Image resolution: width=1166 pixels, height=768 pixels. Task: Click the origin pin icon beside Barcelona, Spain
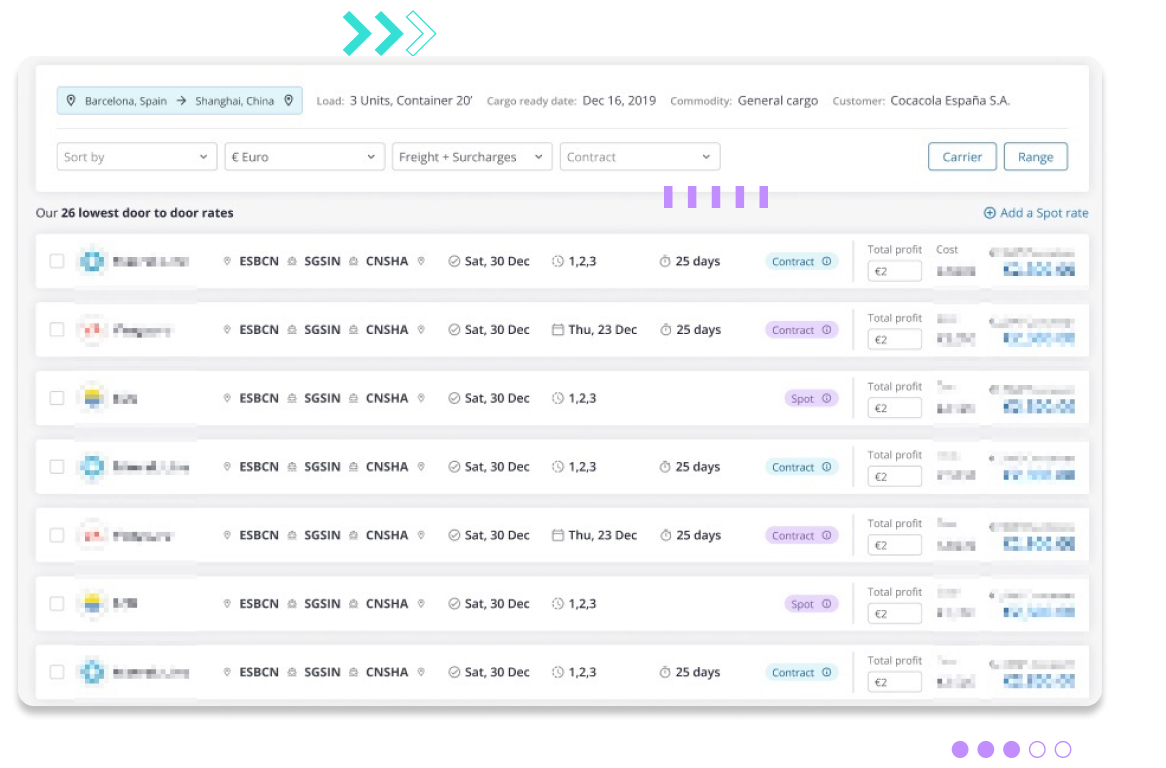71,101
